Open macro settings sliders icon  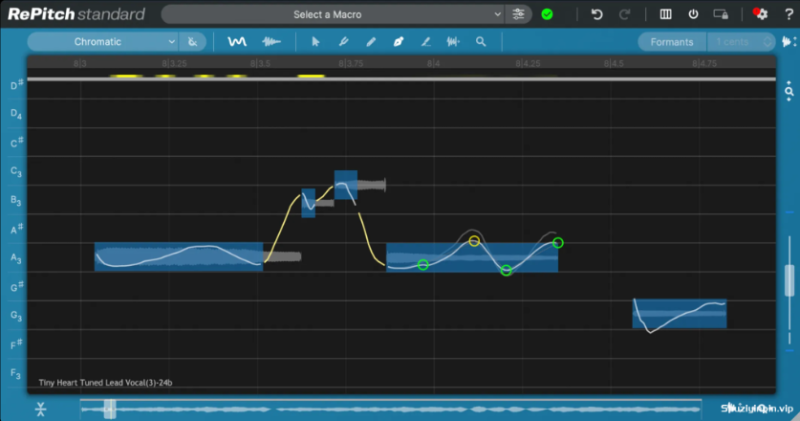(518, 14)
